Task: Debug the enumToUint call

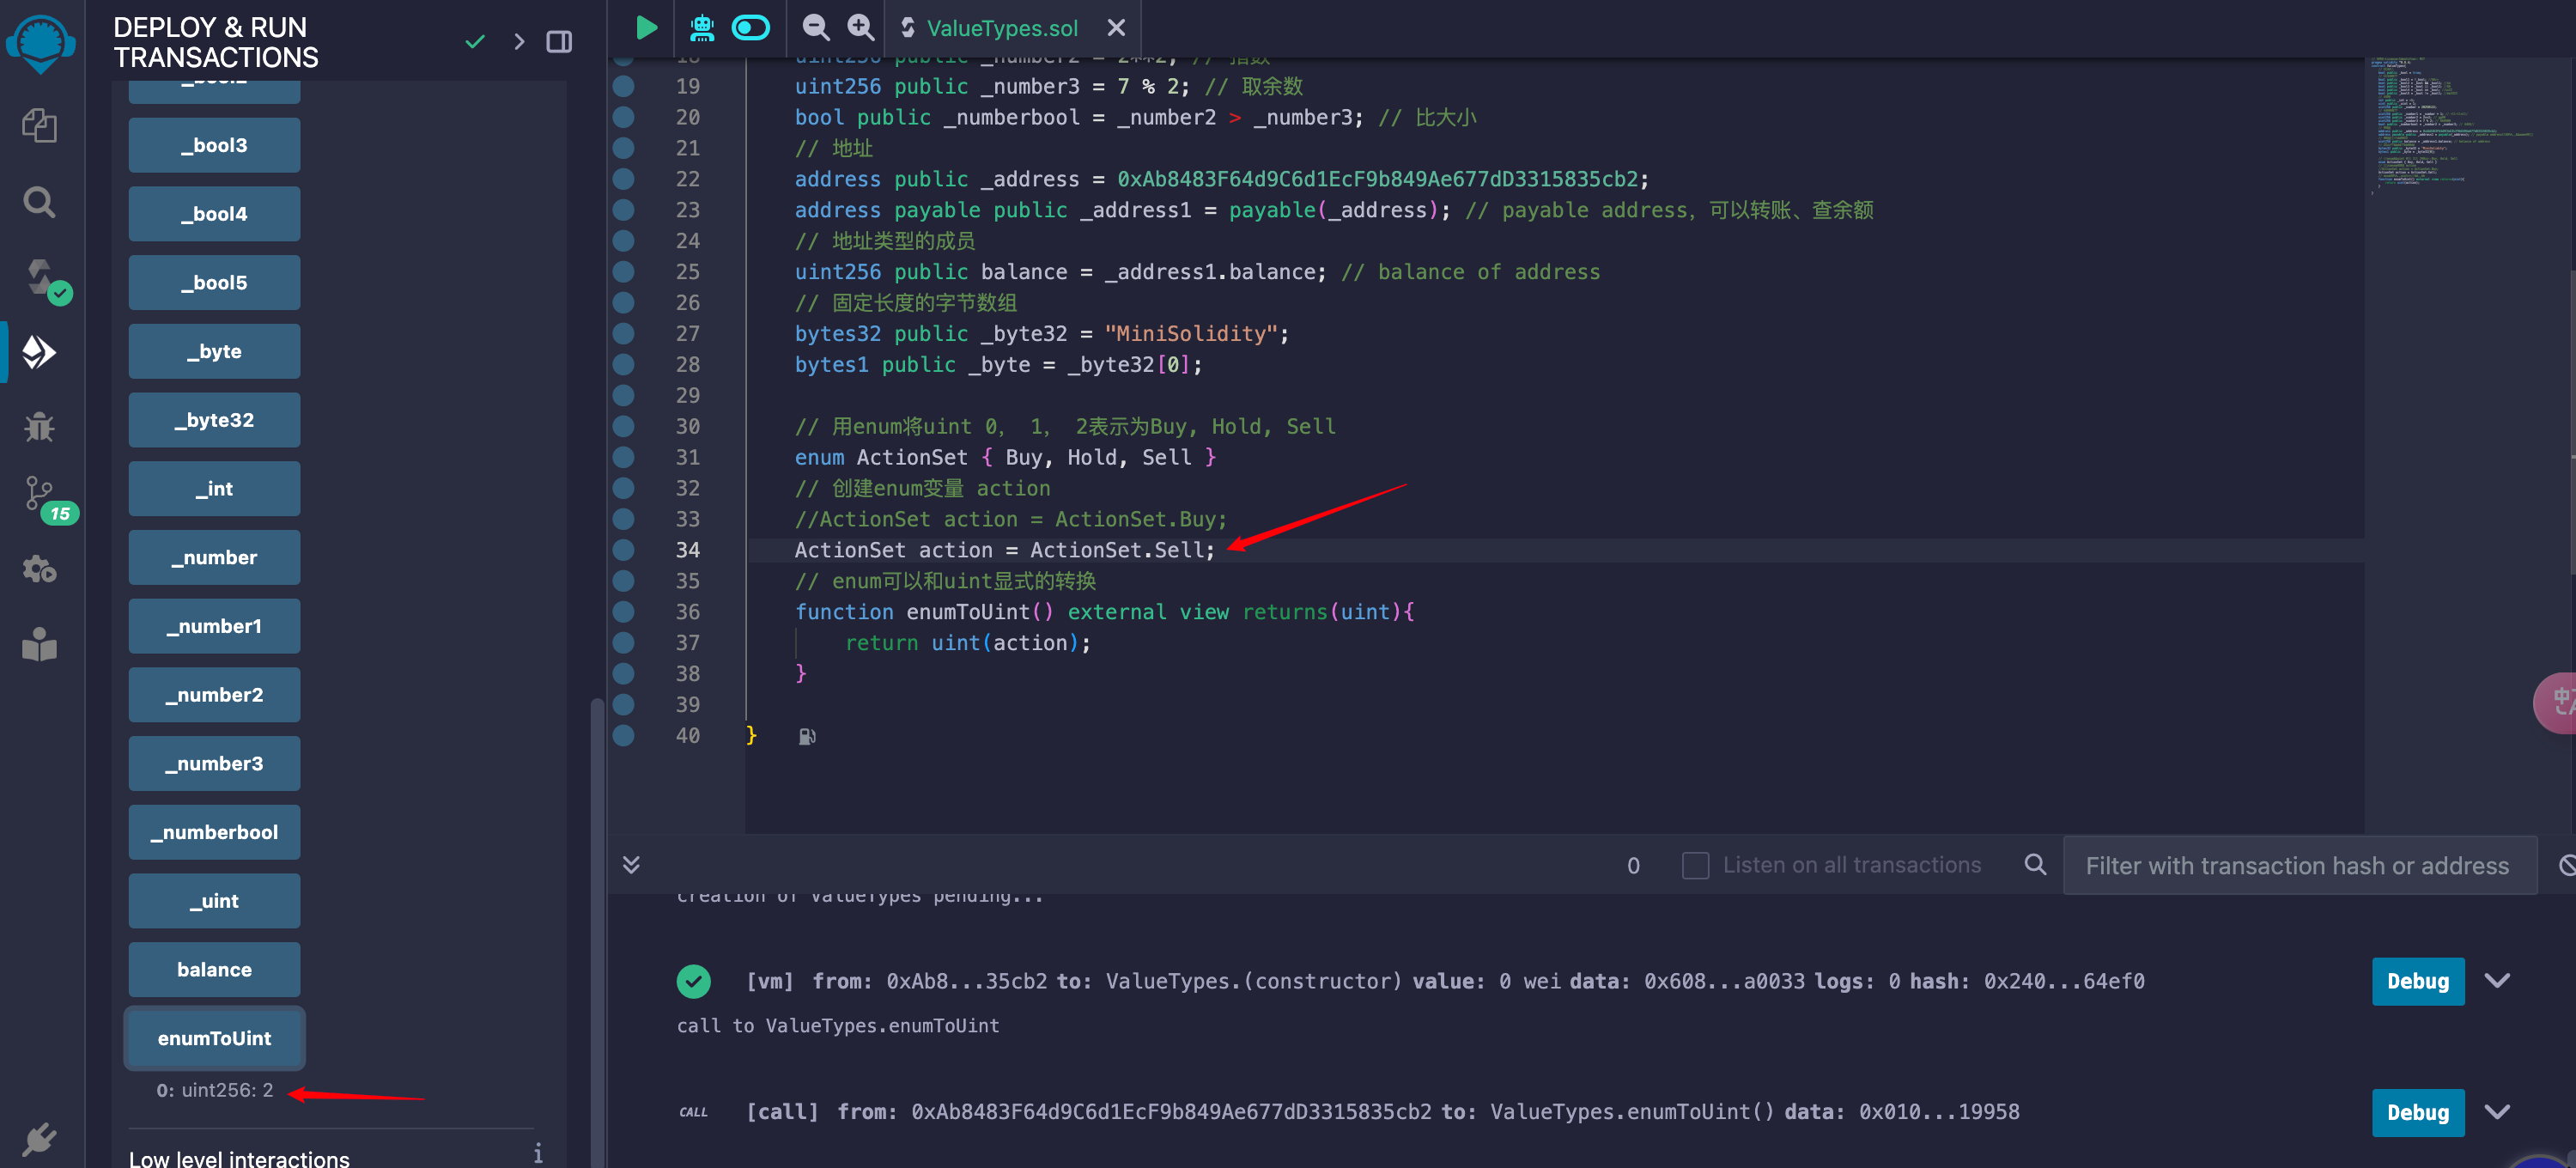Action: [2417, 1113]
